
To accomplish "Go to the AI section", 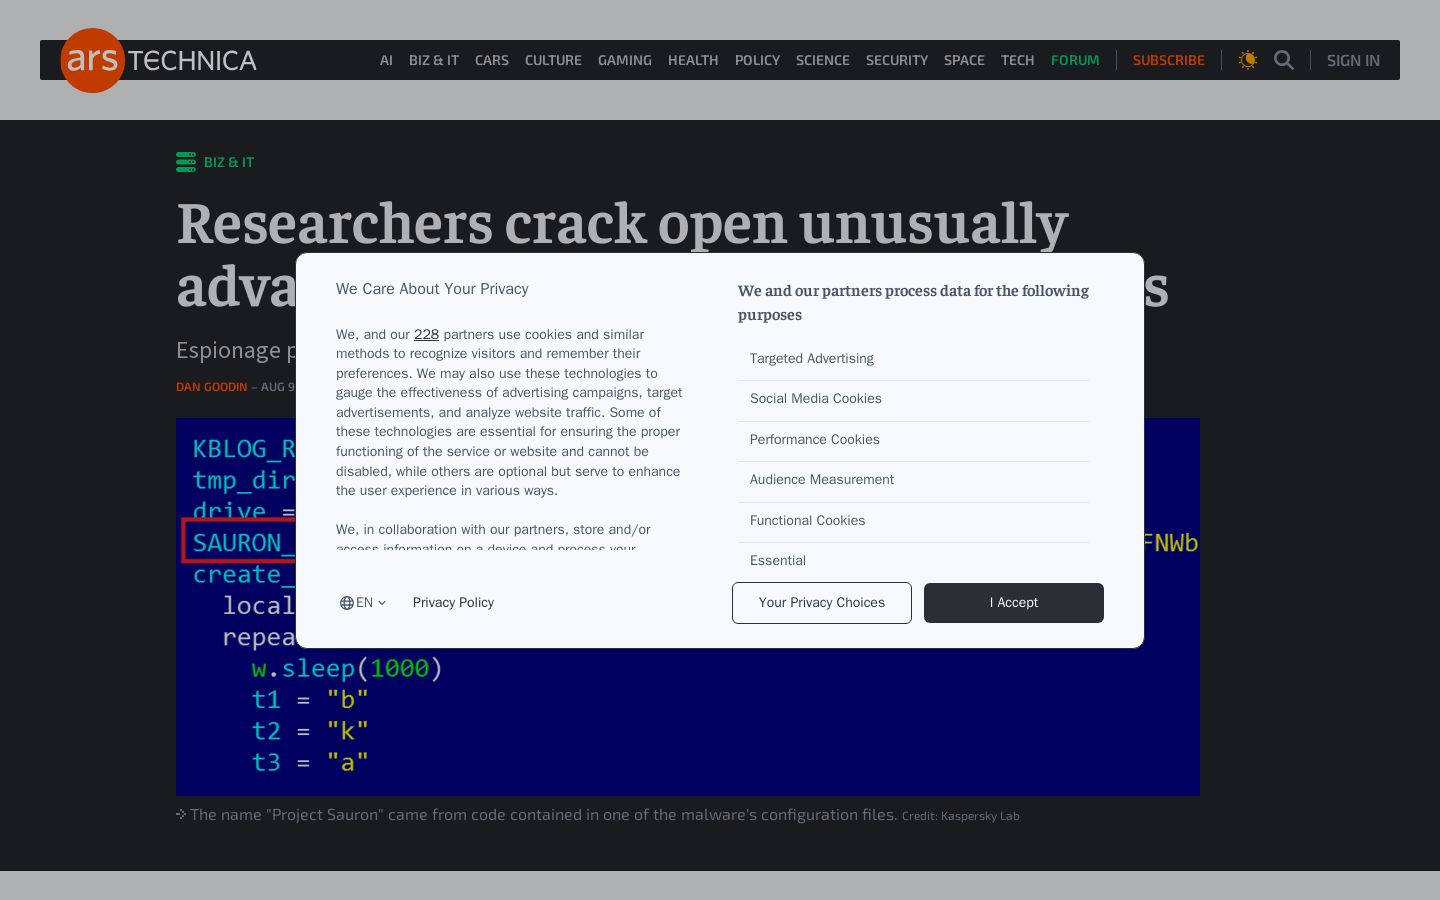I will pyautogui.click(x=386, y=60).
